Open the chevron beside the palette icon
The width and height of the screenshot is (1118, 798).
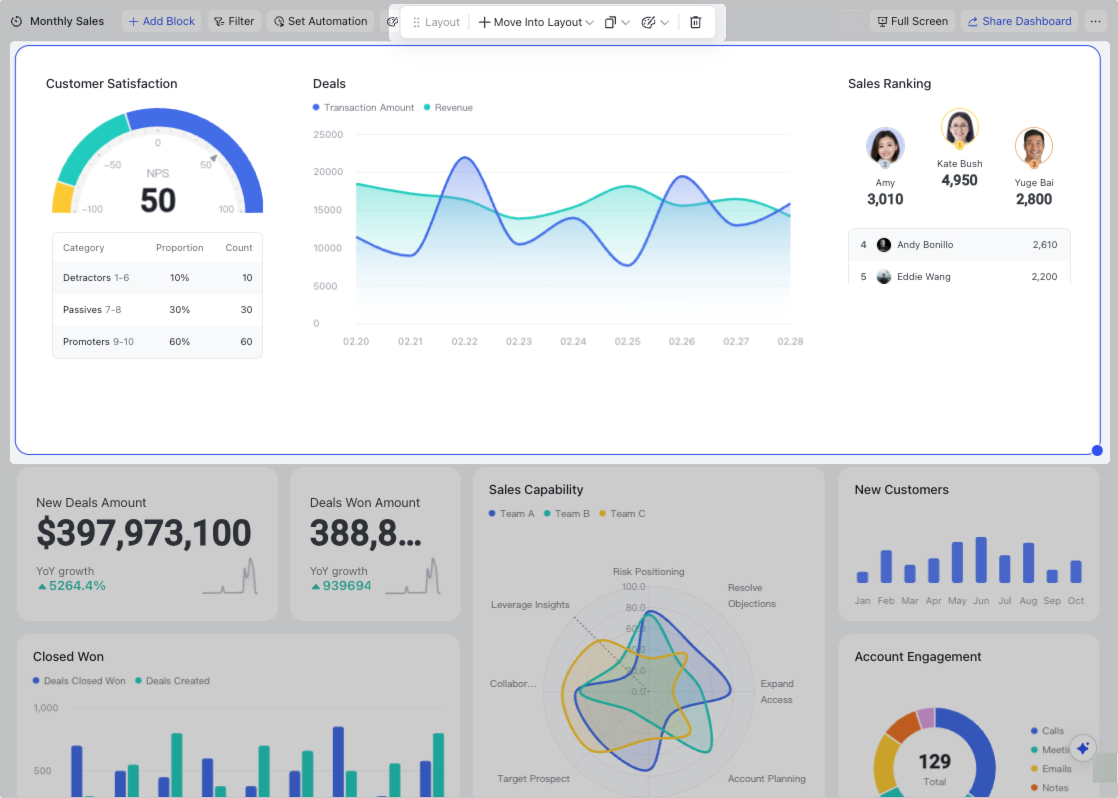click(x=665, y=21)
